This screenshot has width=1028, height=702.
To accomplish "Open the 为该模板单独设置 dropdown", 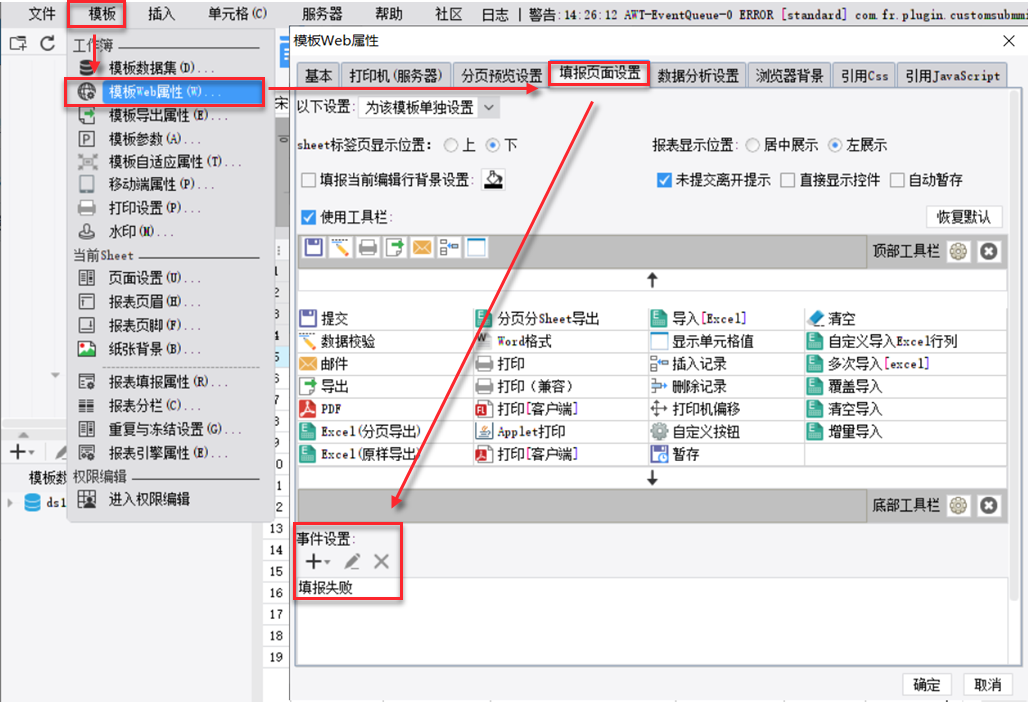I will coord(429,107).
